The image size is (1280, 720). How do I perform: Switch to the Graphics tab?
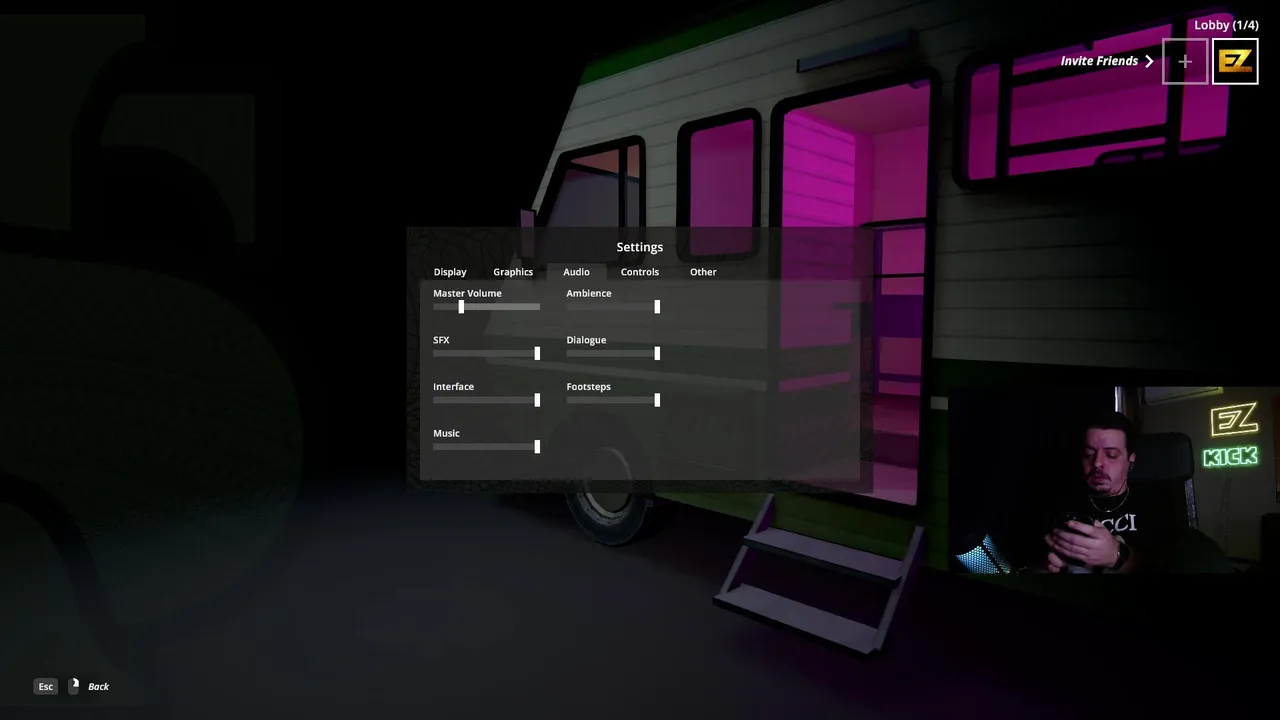tap(513, 272)
